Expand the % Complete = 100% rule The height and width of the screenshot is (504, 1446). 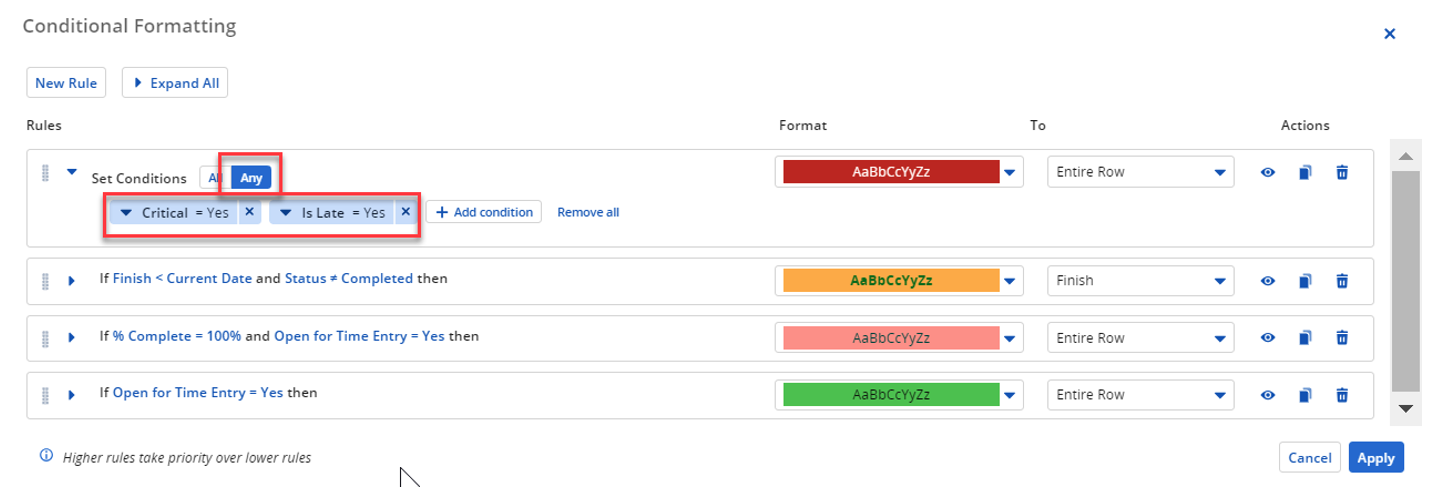[x=71, y=338]
